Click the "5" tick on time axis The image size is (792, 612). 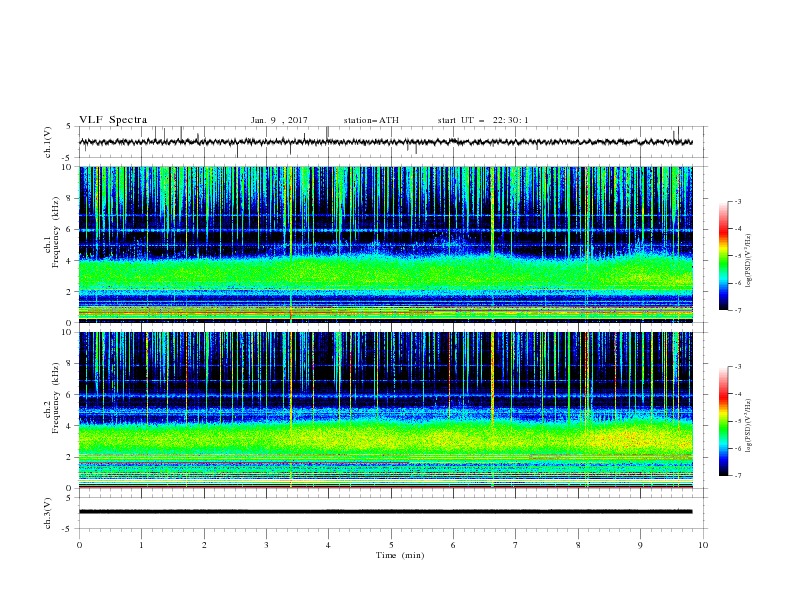point(391,545)
